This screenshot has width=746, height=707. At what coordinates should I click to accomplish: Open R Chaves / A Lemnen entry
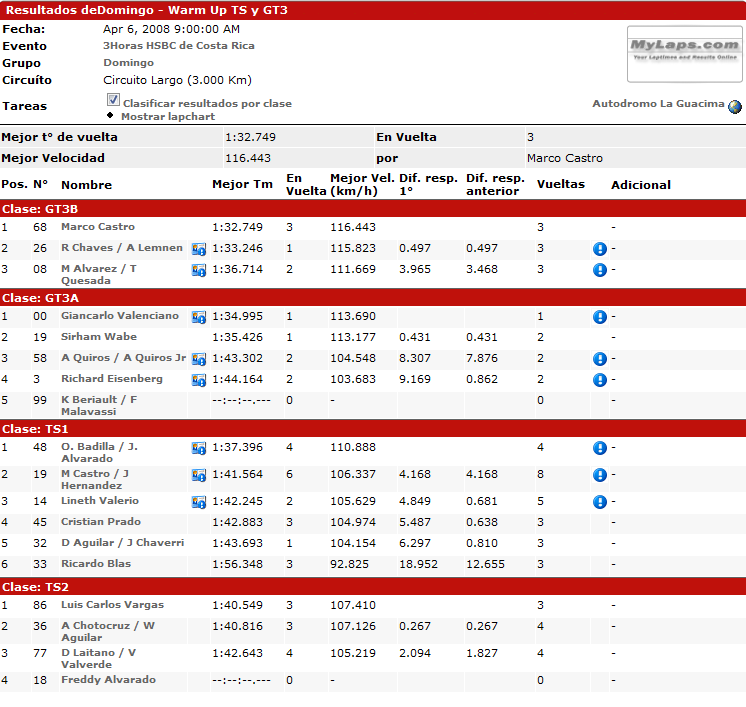coord(122,247)
